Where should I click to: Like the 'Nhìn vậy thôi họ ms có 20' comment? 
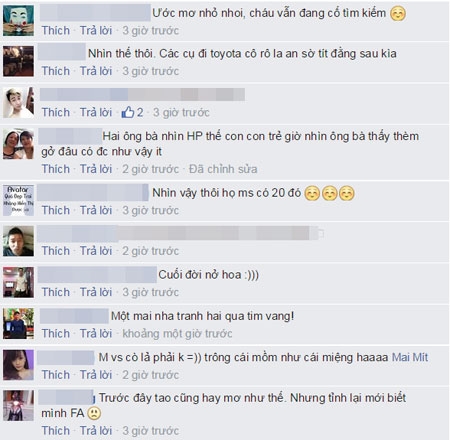[x=56, y=210]
